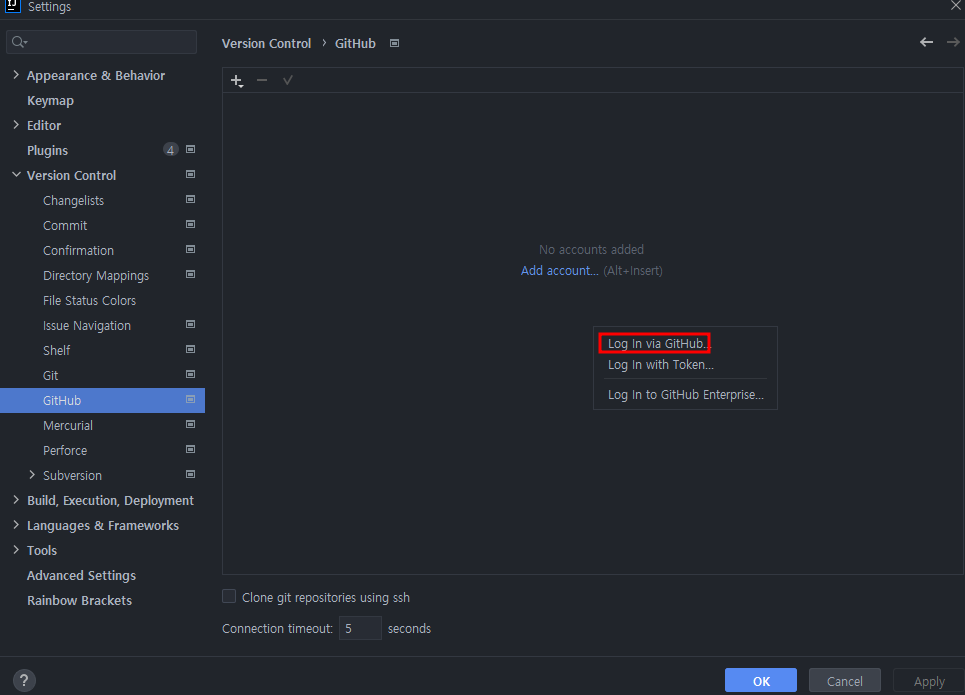
Task: Select File Status Colors
Action: [x=89, y=300]
